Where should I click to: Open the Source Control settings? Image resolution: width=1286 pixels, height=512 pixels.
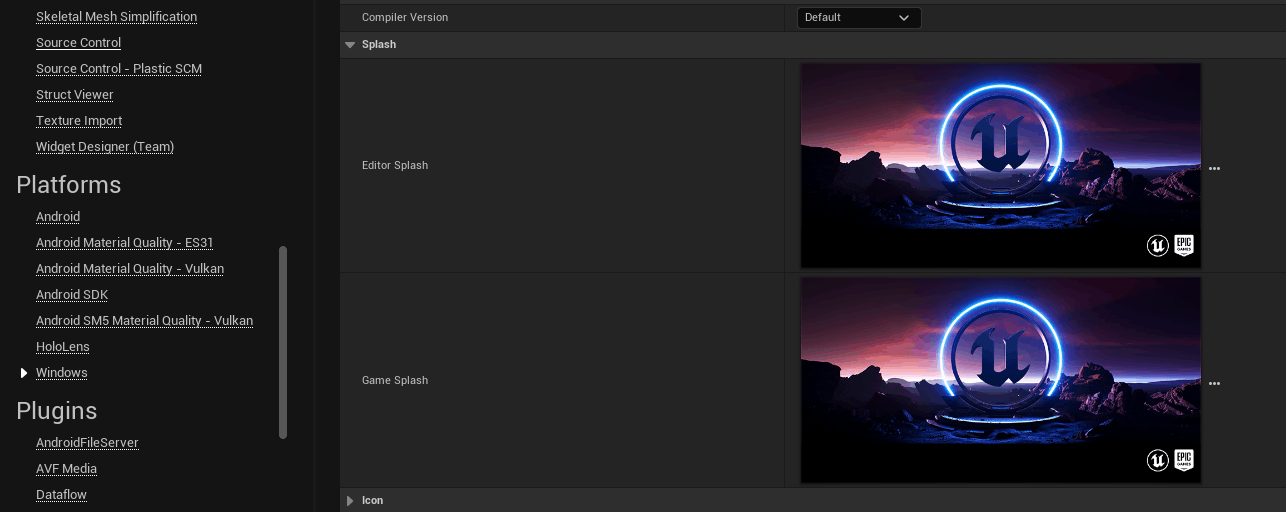(78, 43)
